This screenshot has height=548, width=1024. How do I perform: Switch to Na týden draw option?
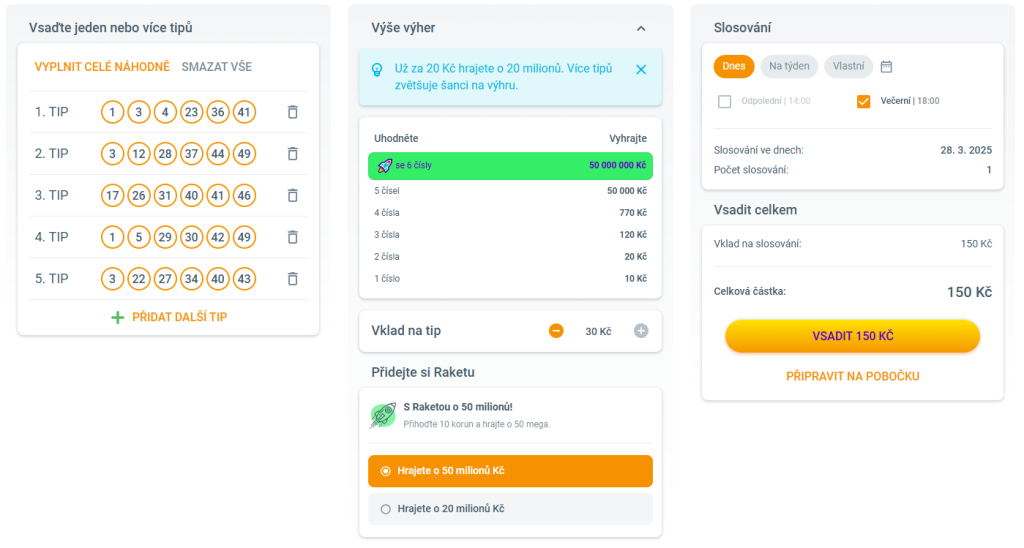(x=789, y=67)
